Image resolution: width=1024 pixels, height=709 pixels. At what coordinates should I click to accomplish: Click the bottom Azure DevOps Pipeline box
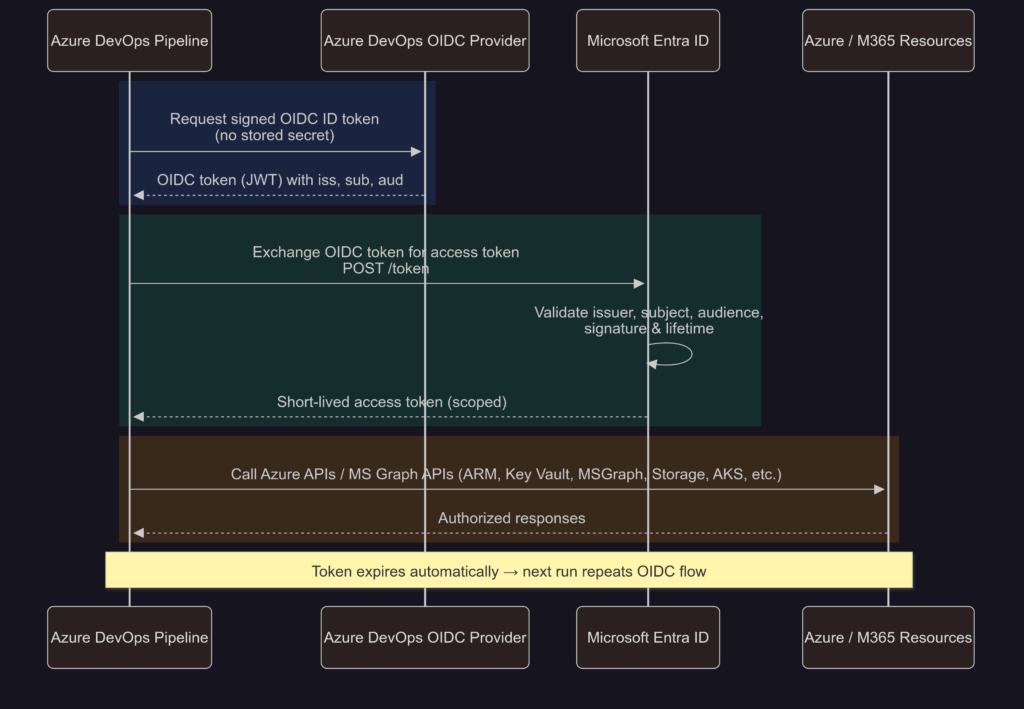[129, 637]
